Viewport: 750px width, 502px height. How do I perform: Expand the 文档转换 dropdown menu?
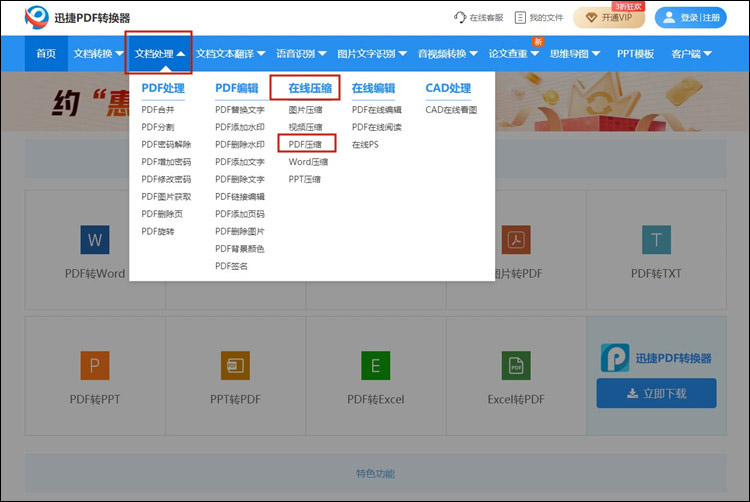[98, 54]
